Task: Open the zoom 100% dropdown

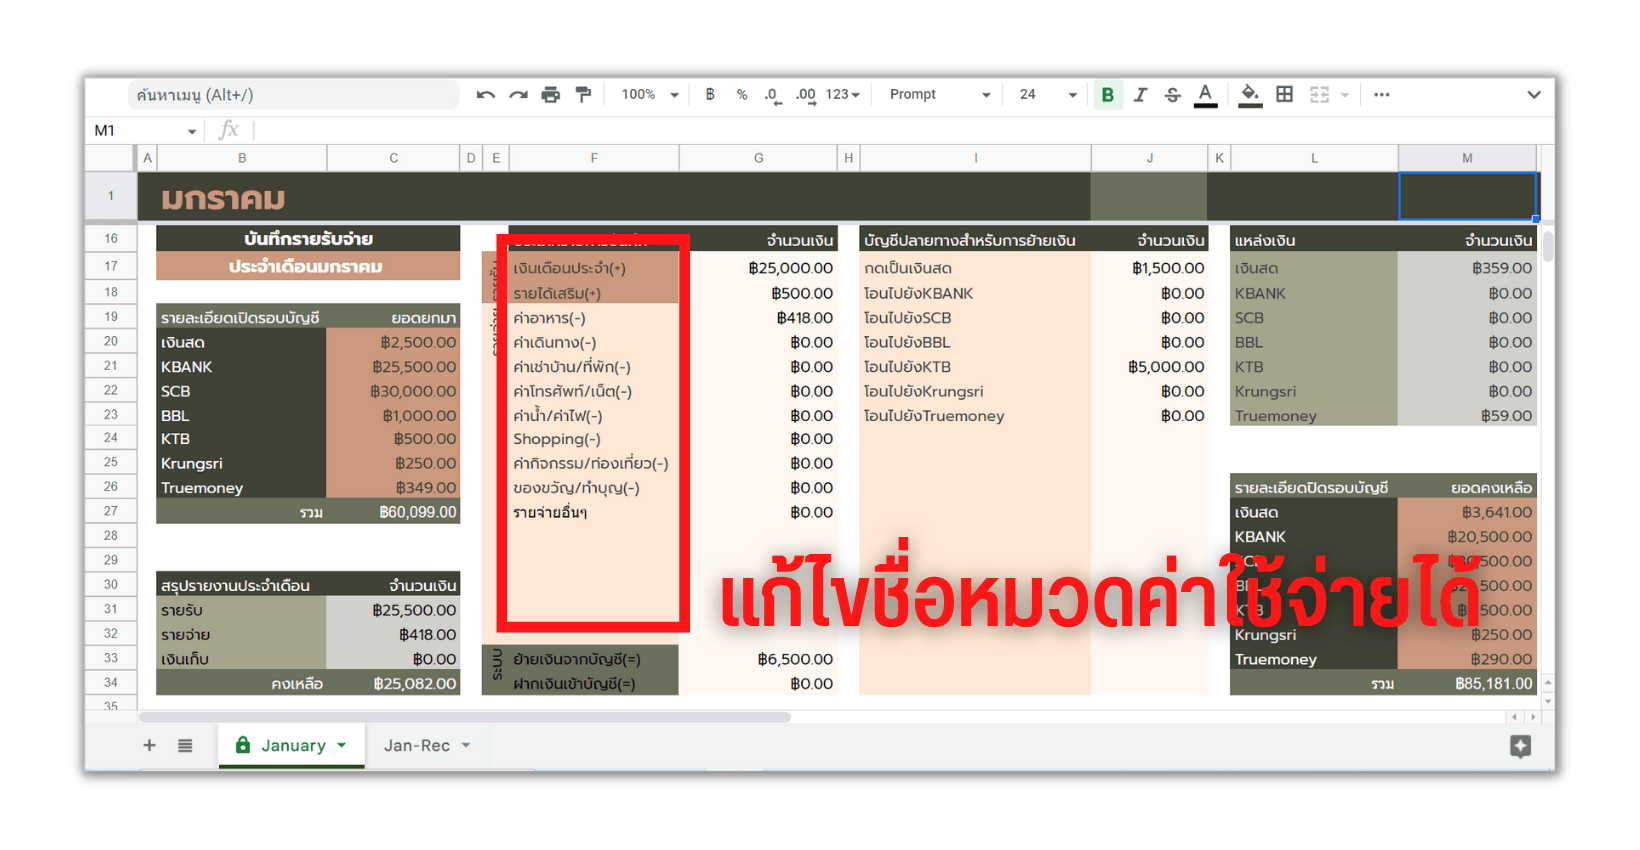Action: click(650, 95)
